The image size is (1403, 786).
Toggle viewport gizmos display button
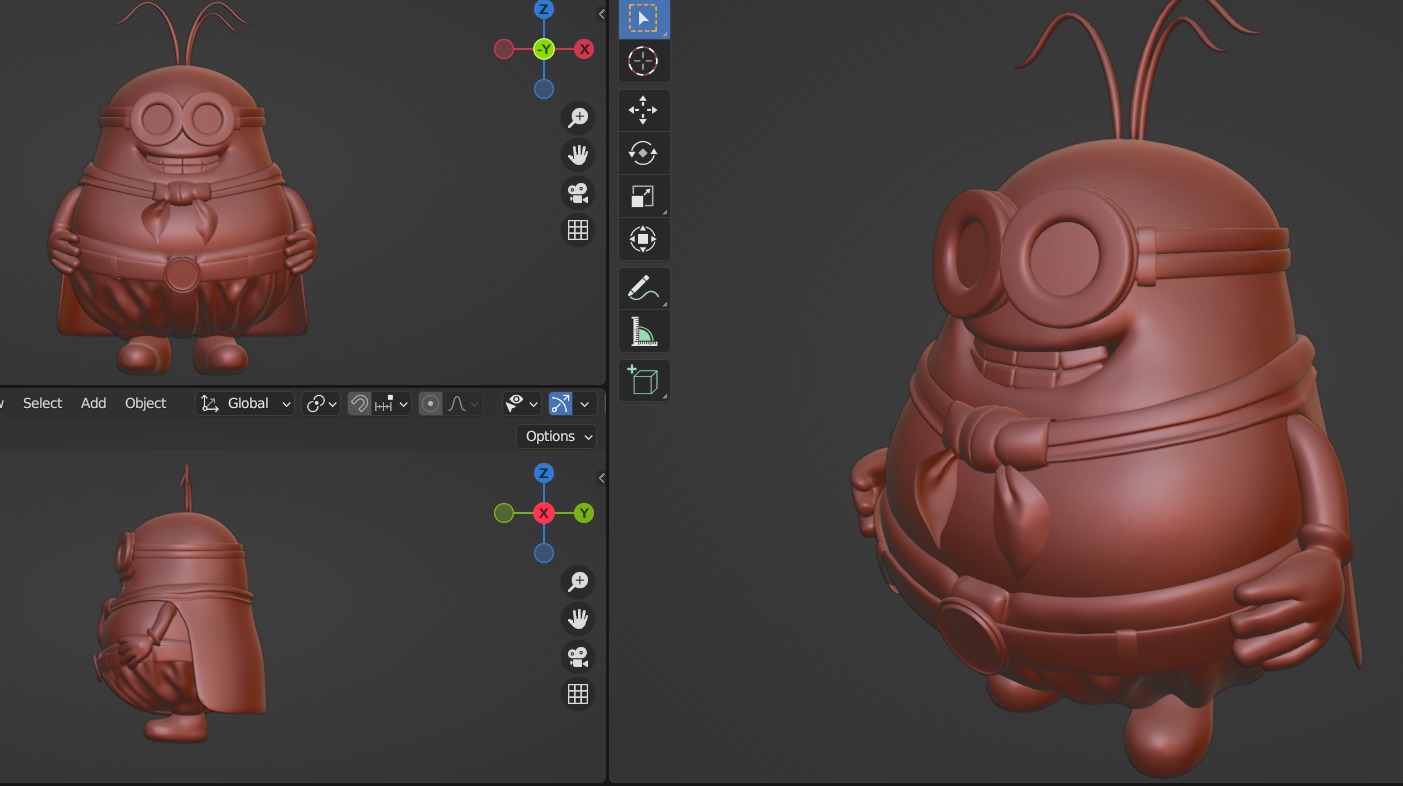coord(560,404)
